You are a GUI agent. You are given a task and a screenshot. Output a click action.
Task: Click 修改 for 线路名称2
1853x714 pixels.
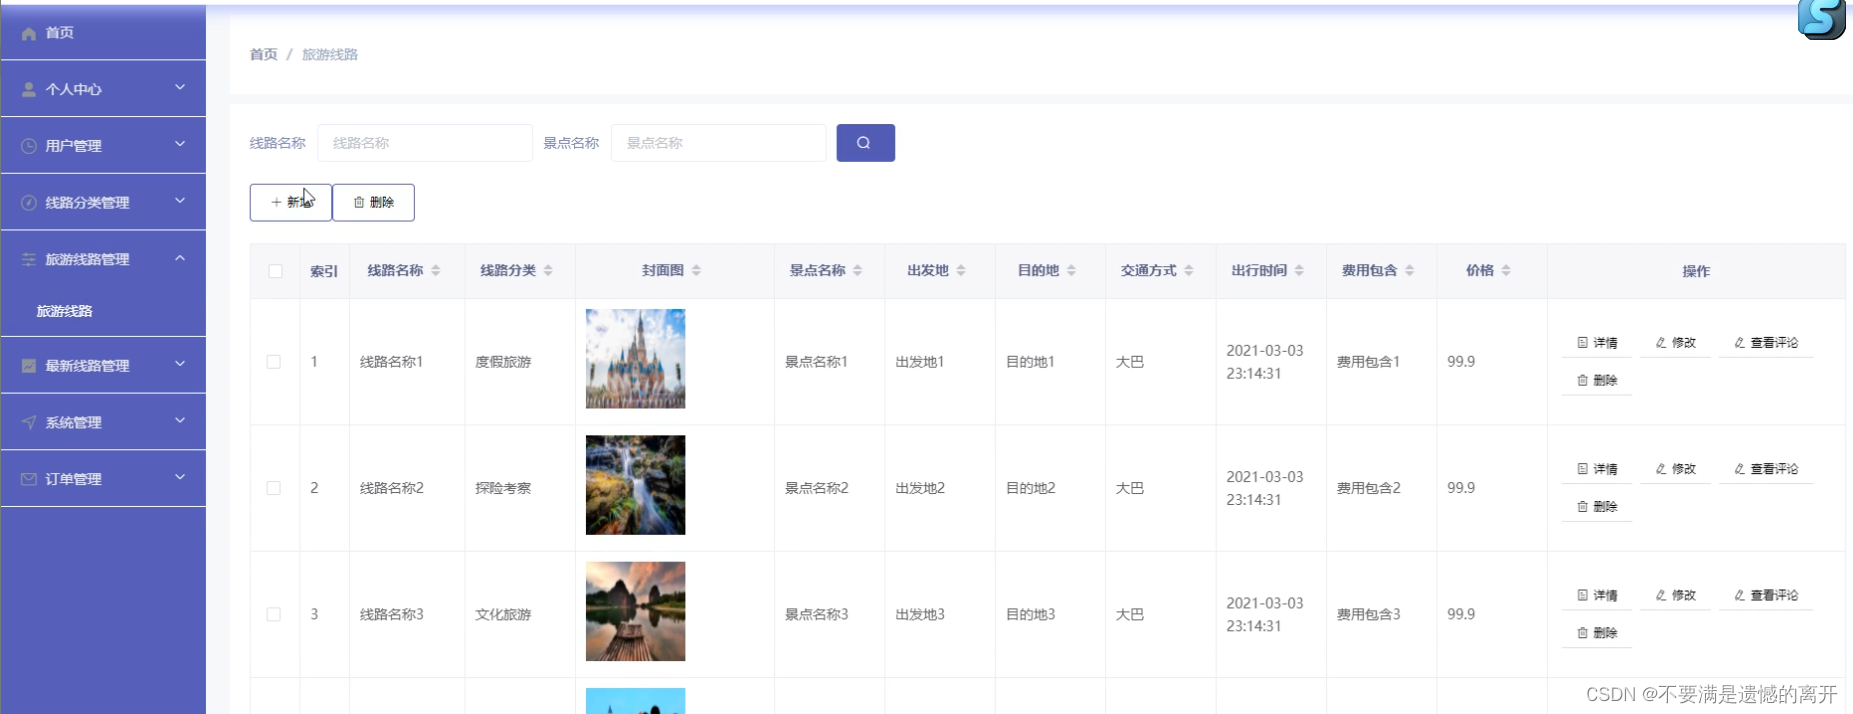1676,469
